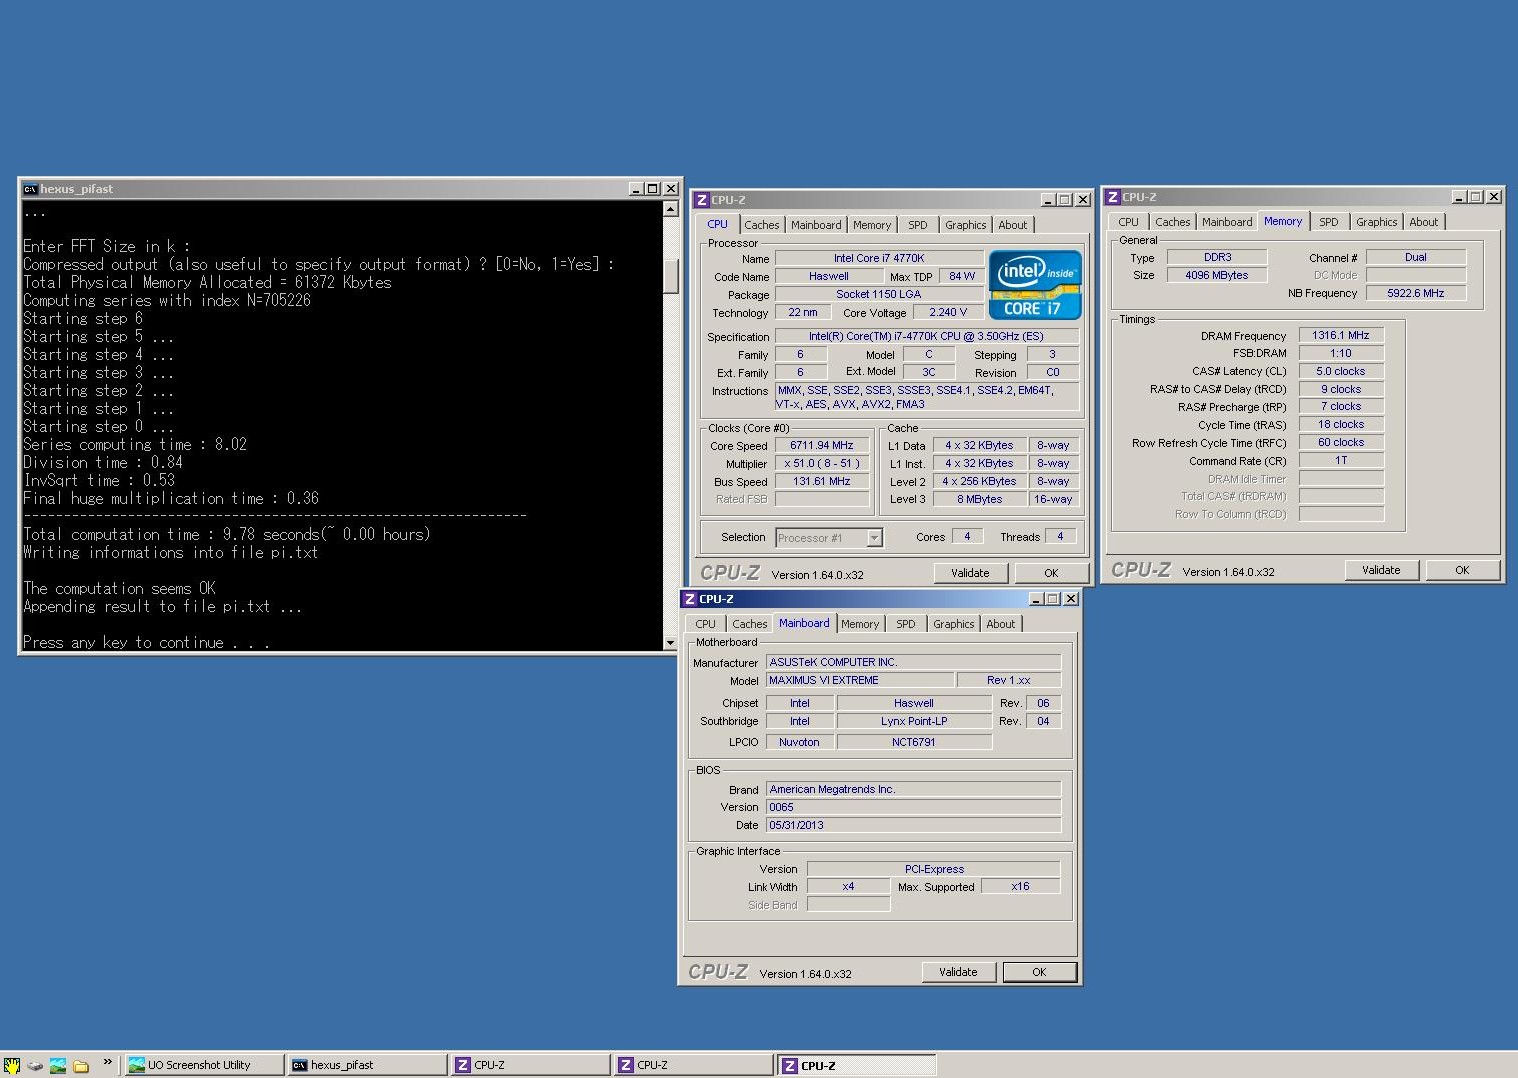1518x1078 pixels.
Task: Select Graphics tab in the Memory CPU-Z window
Action: (1377, 222)
